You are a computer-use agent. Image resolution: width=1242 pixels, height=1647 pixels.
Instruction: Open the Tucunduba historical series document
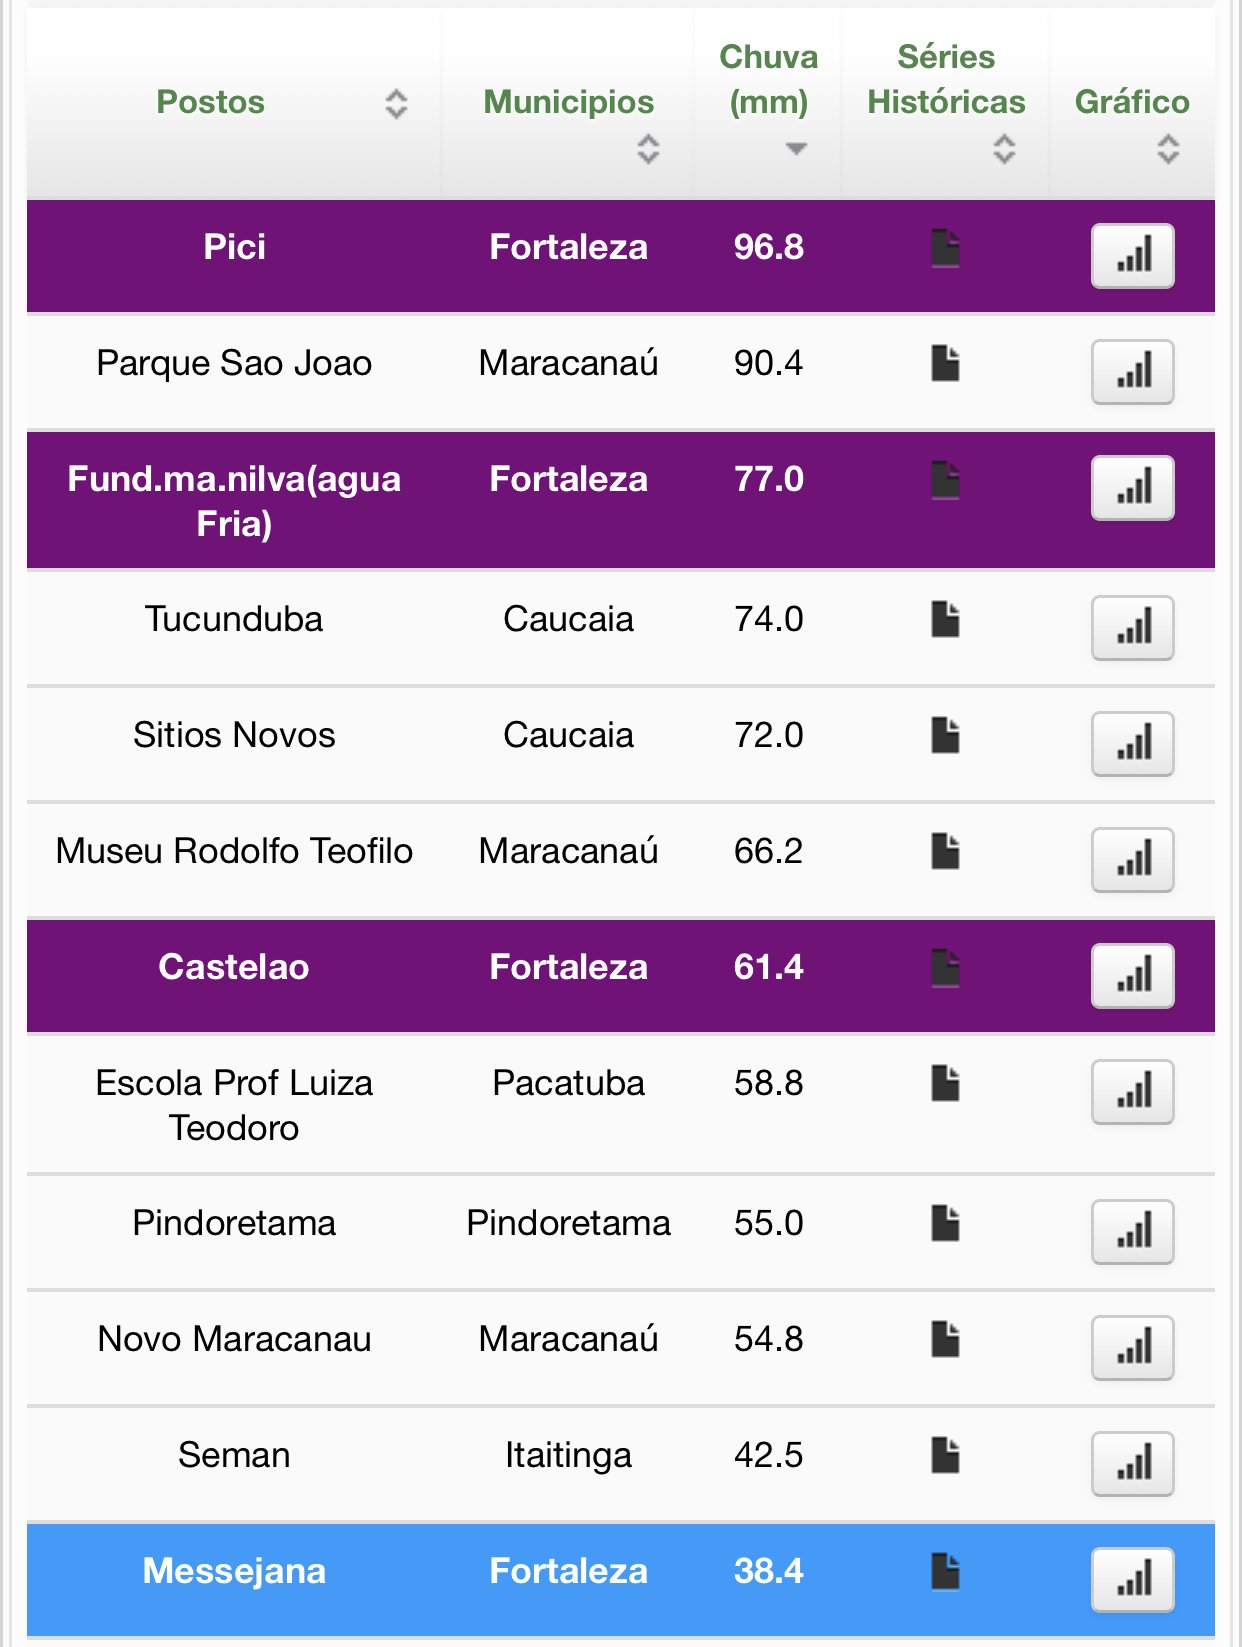click(x=945, y=620)
